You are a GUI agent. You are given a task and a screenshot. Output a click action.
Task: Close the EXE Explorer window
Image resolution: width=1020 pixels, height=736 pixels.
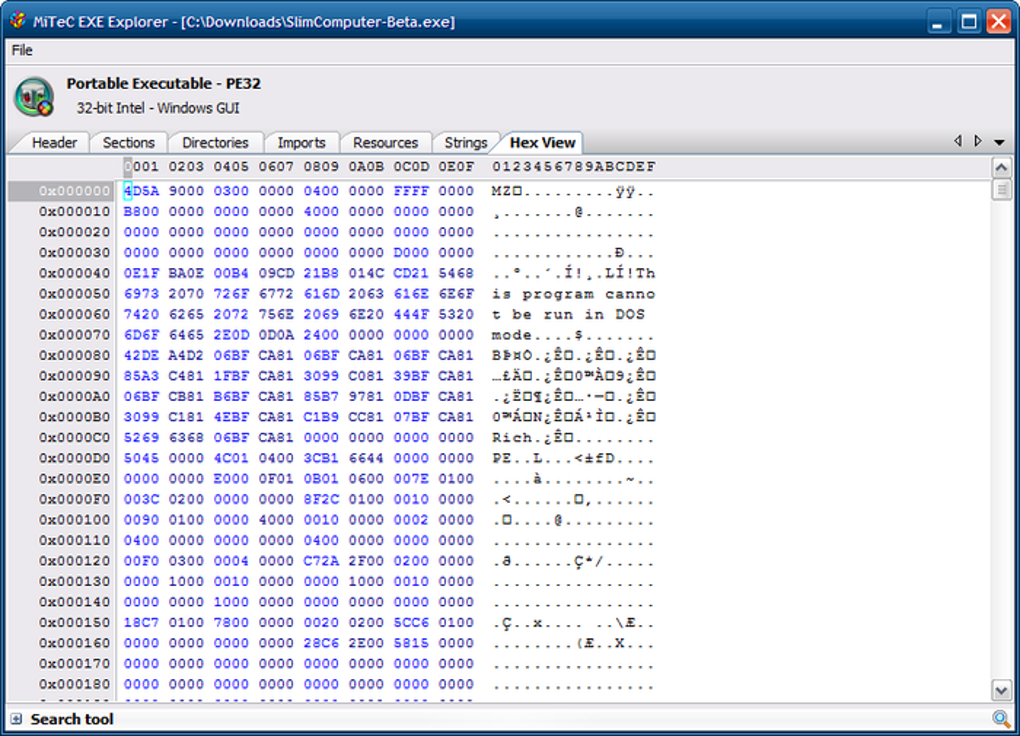(999, 21)
